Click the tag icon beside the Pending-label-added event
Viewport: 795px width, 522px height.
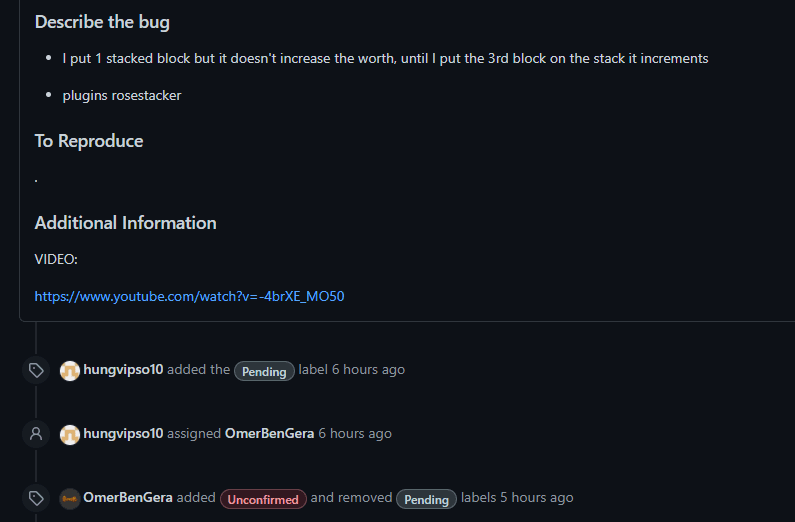click(36, 370)
